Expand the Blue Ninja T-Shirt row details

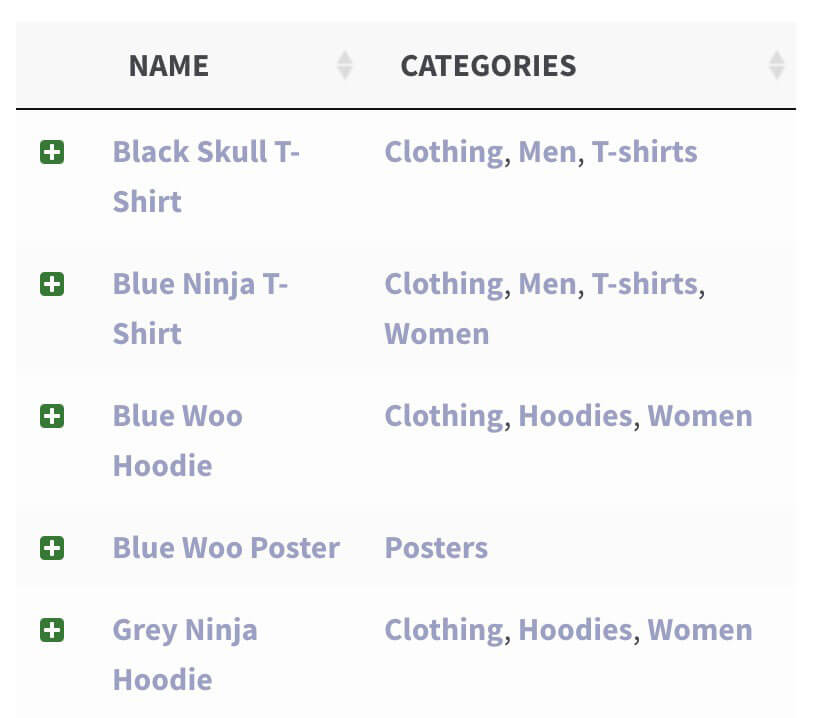tap(52, 285)
